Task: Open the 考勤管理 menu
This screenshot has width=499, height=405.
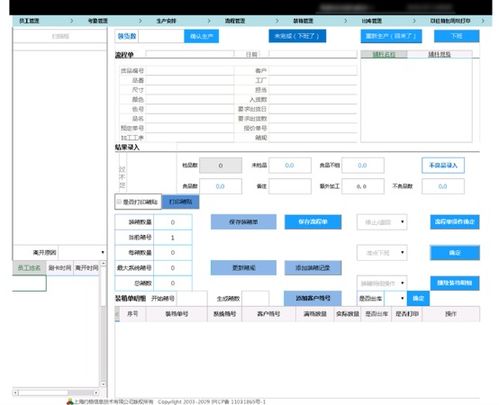Action: click(98, 21)
